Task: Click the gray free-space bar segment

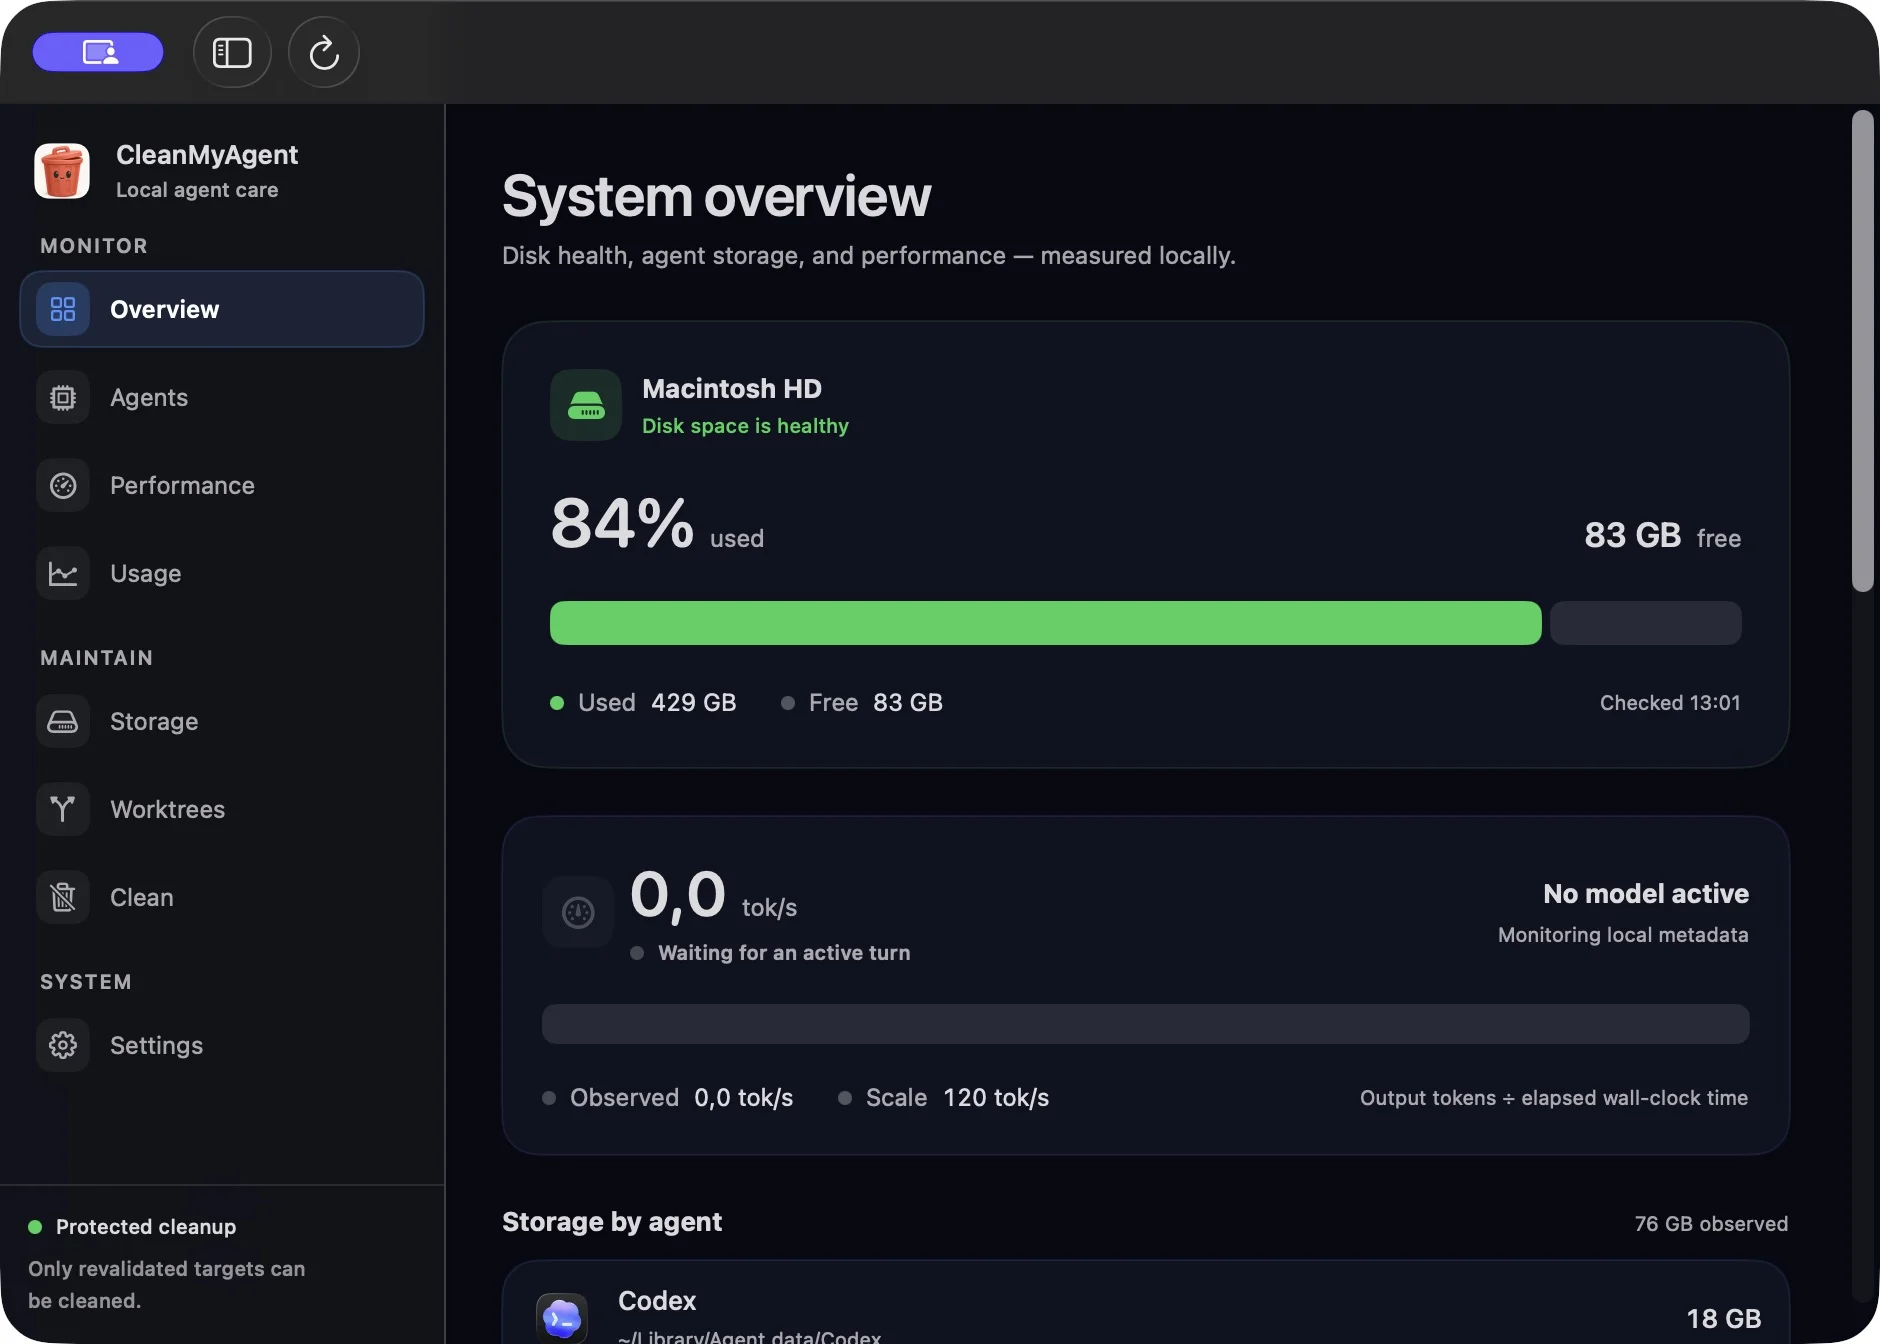Action: point(1645,623)
